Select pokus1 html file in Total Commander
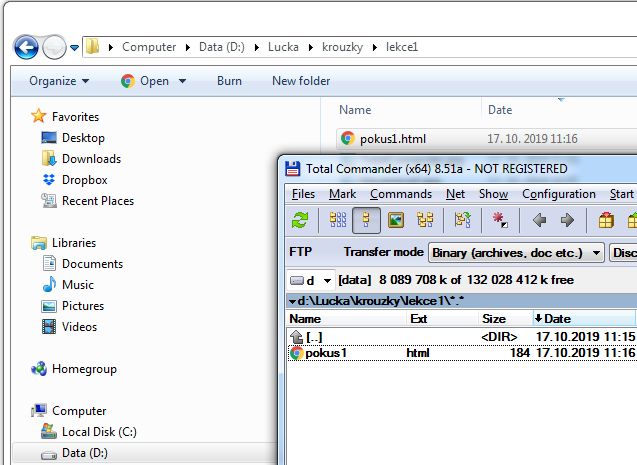 coord(326,353)
